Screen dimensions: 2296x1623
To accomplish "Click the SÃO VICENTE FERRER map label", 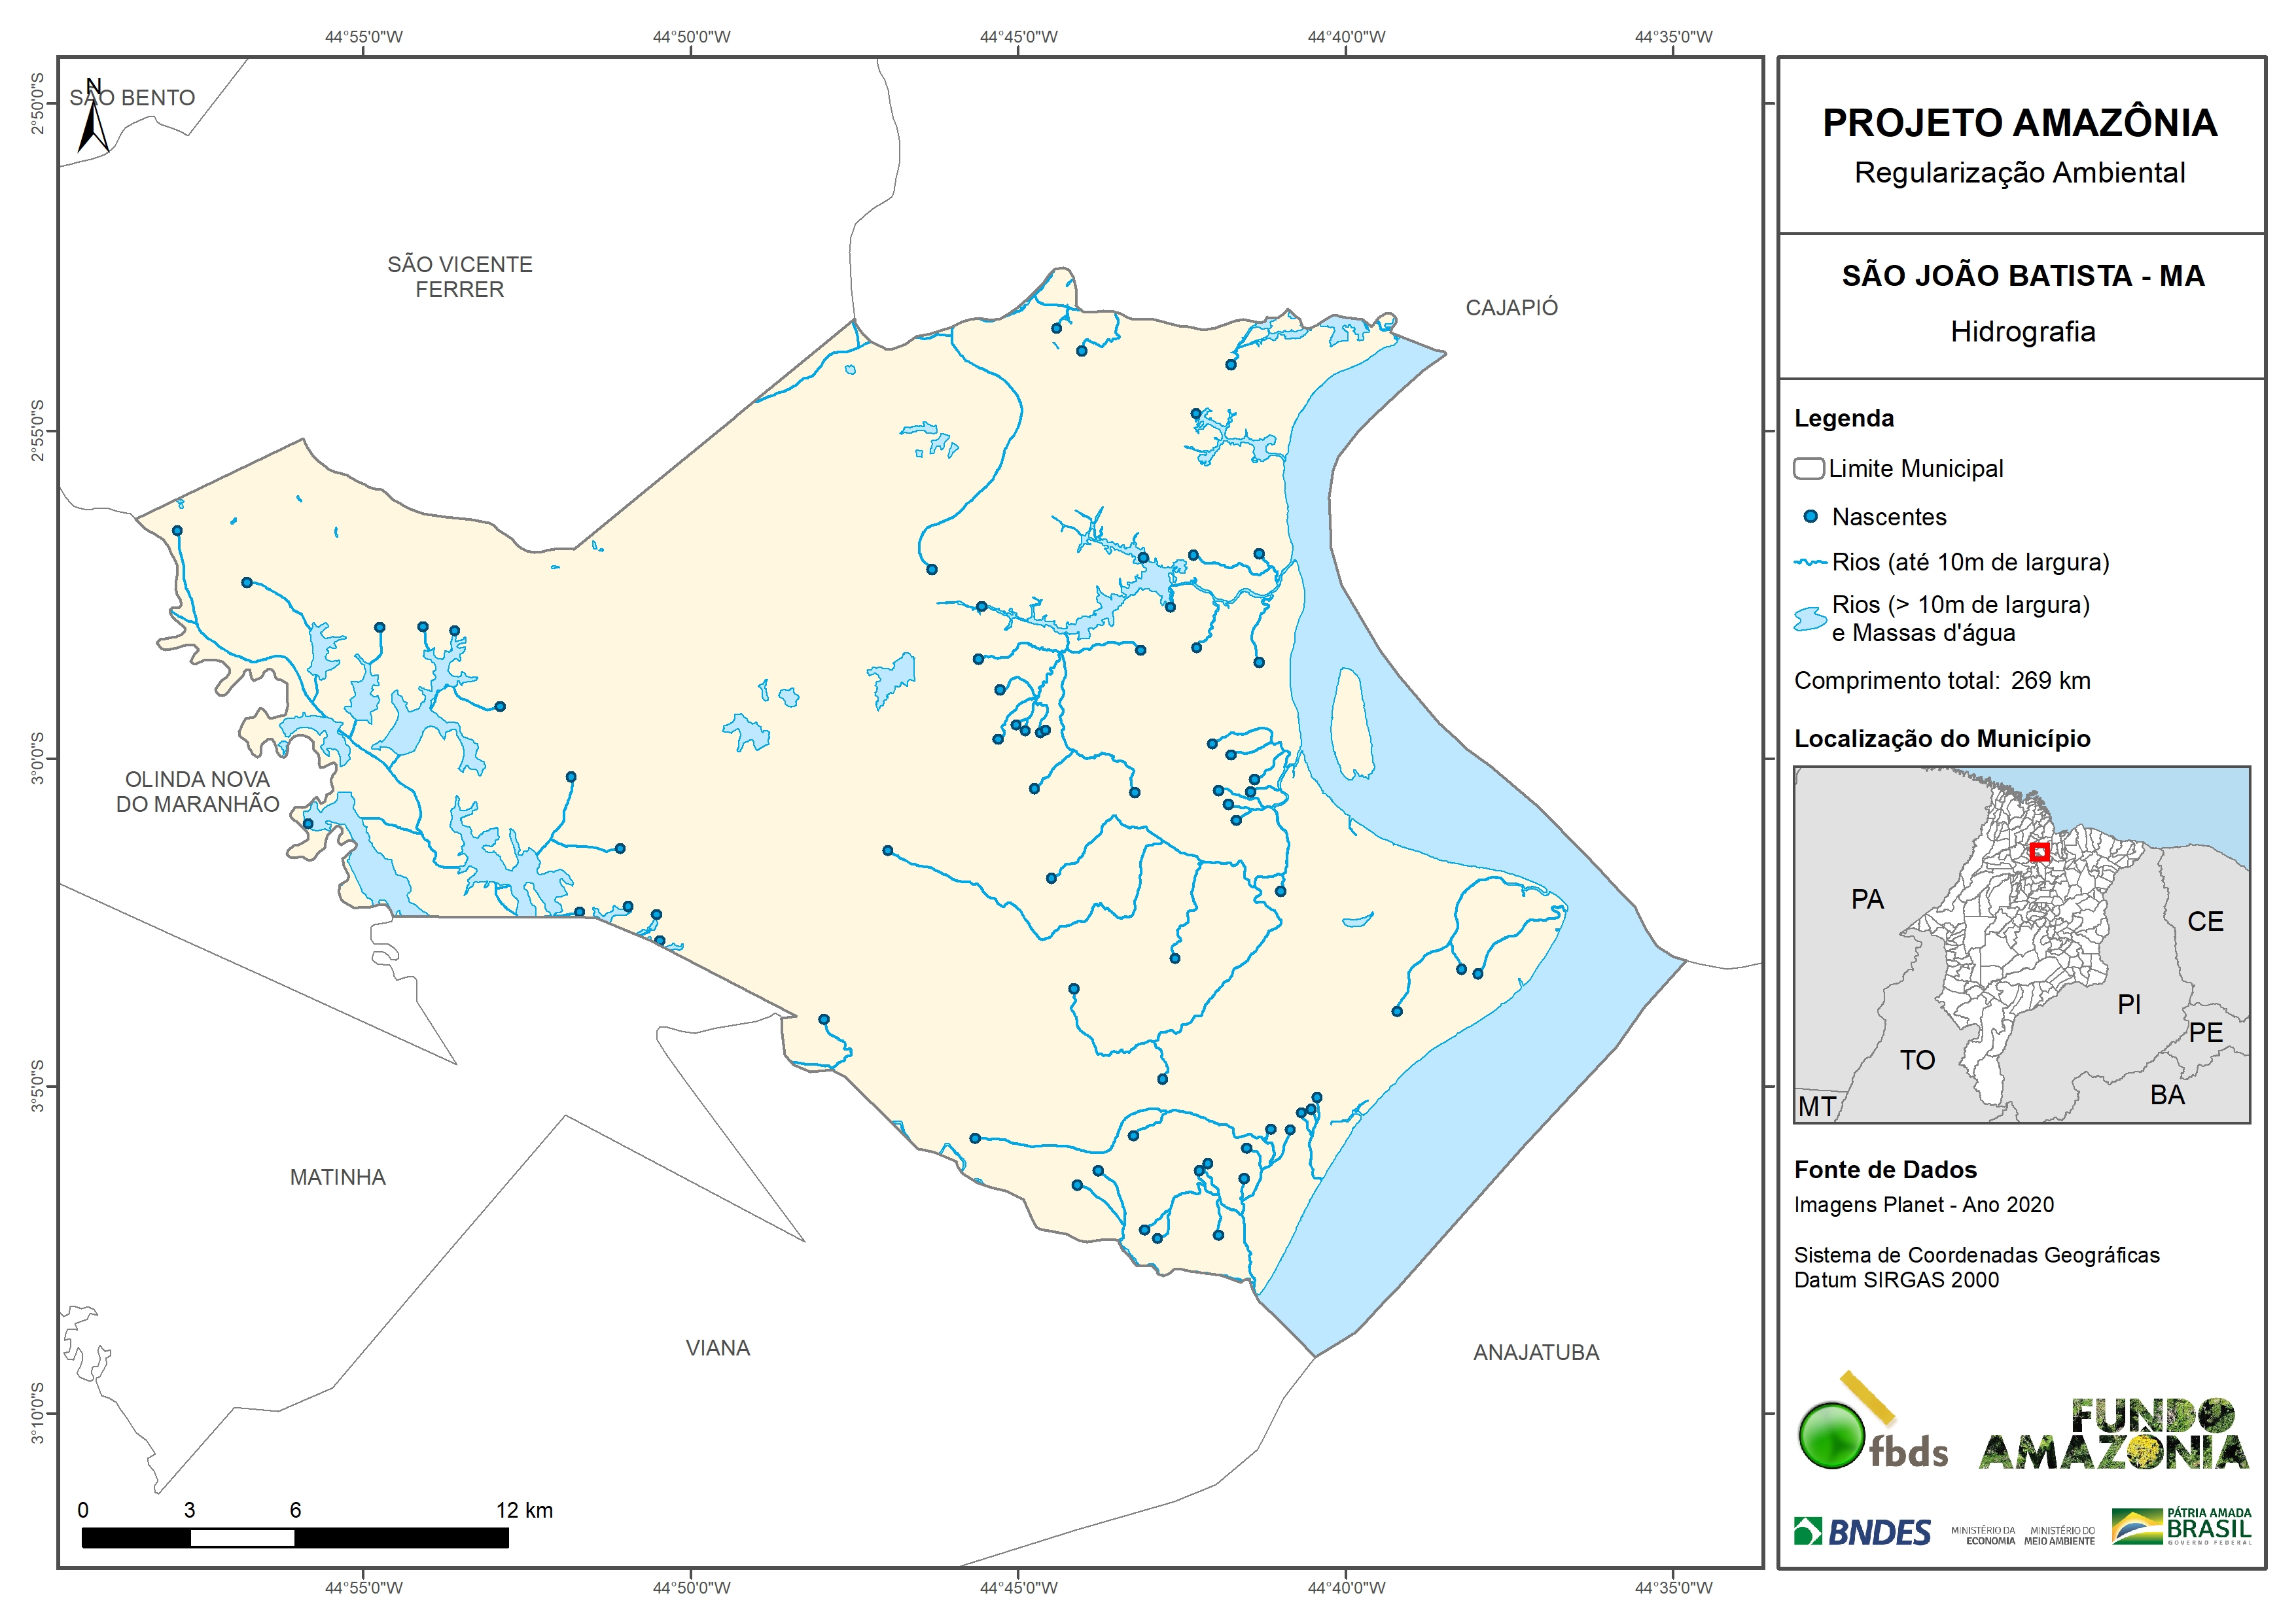I will [x=460, y=277].
